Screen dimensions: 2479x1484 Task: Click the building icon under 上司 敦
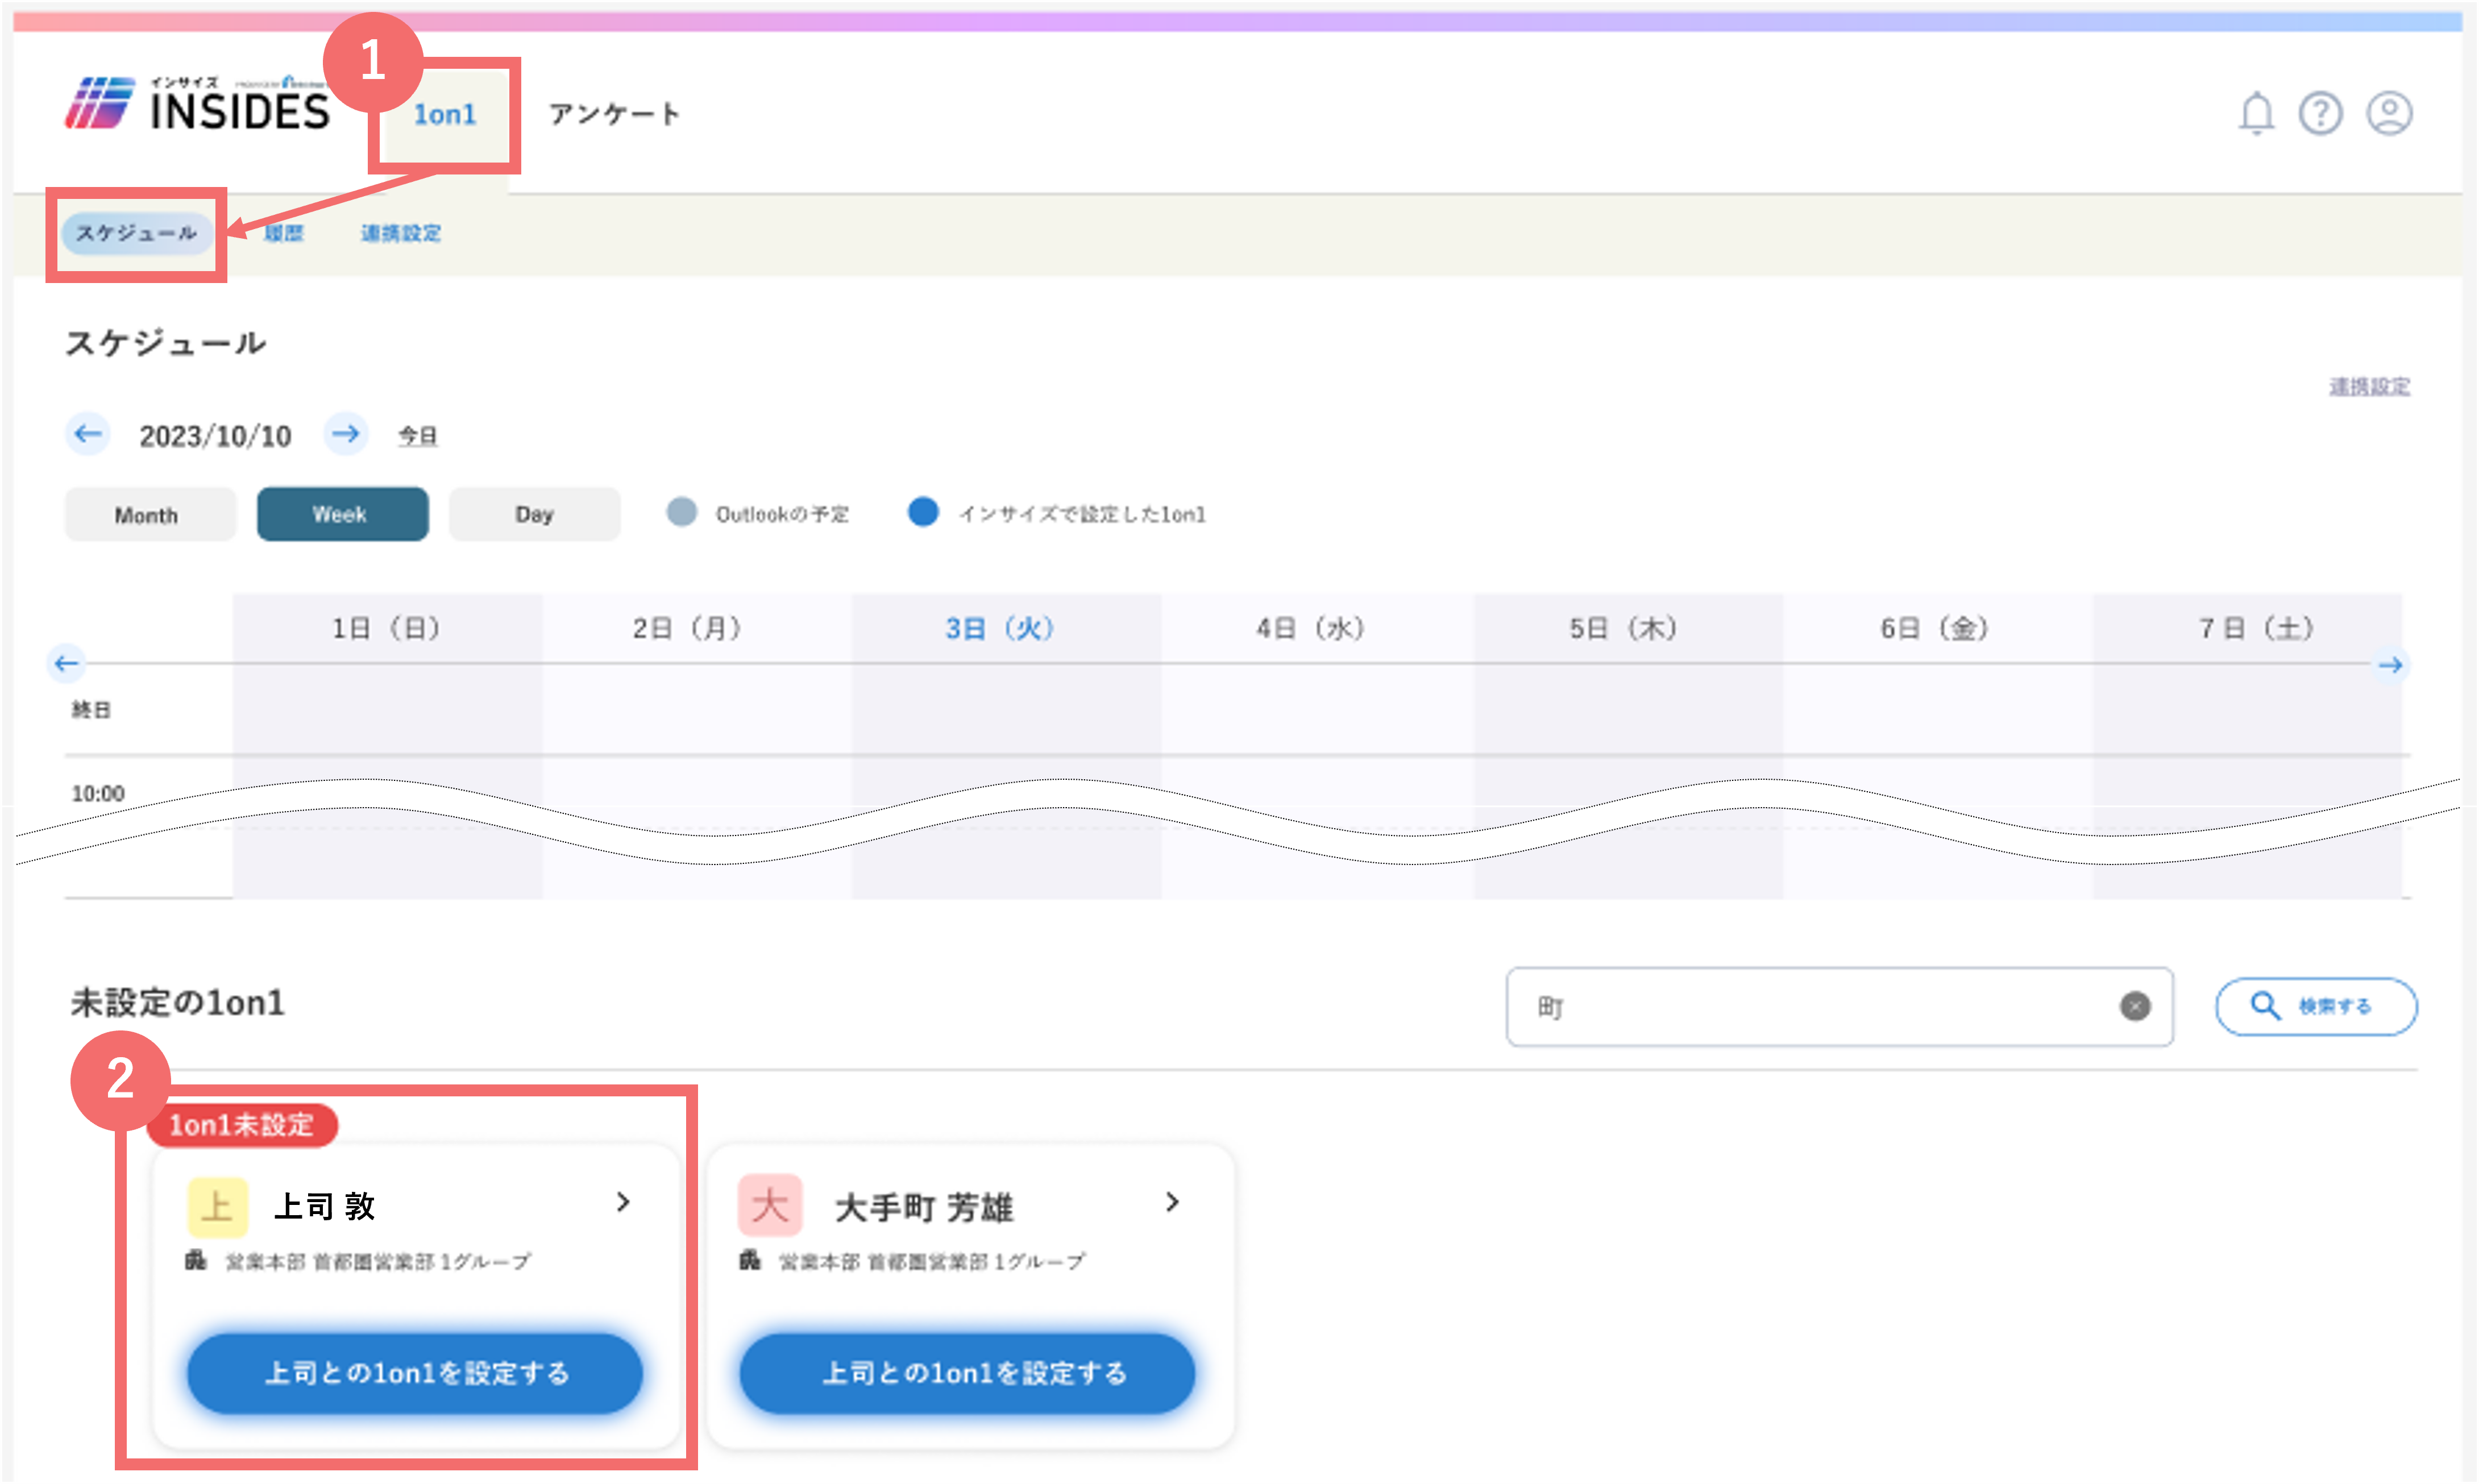pos(196,1260)
